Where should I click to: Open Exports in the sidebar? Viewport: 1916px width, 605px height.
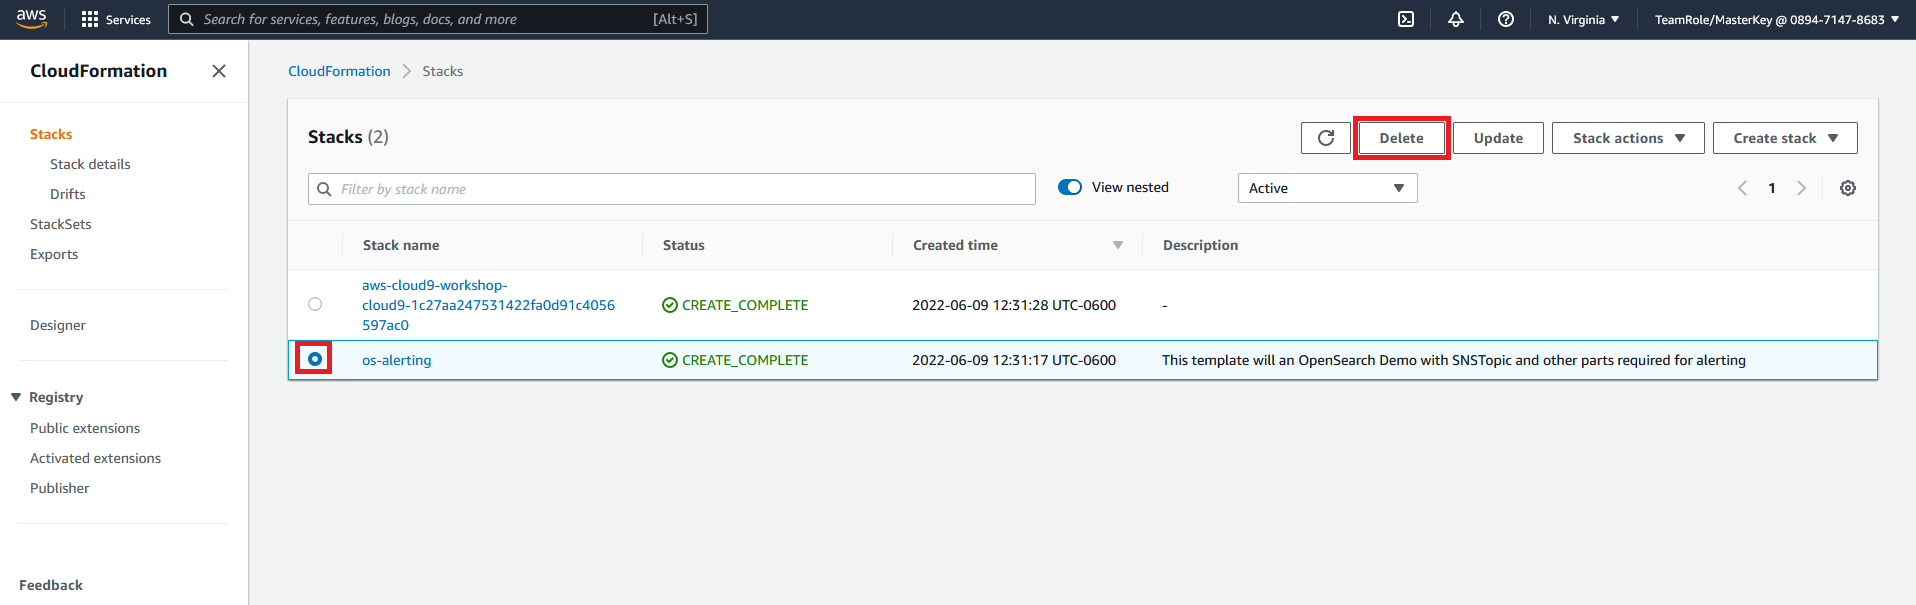(x=54, y=254)
